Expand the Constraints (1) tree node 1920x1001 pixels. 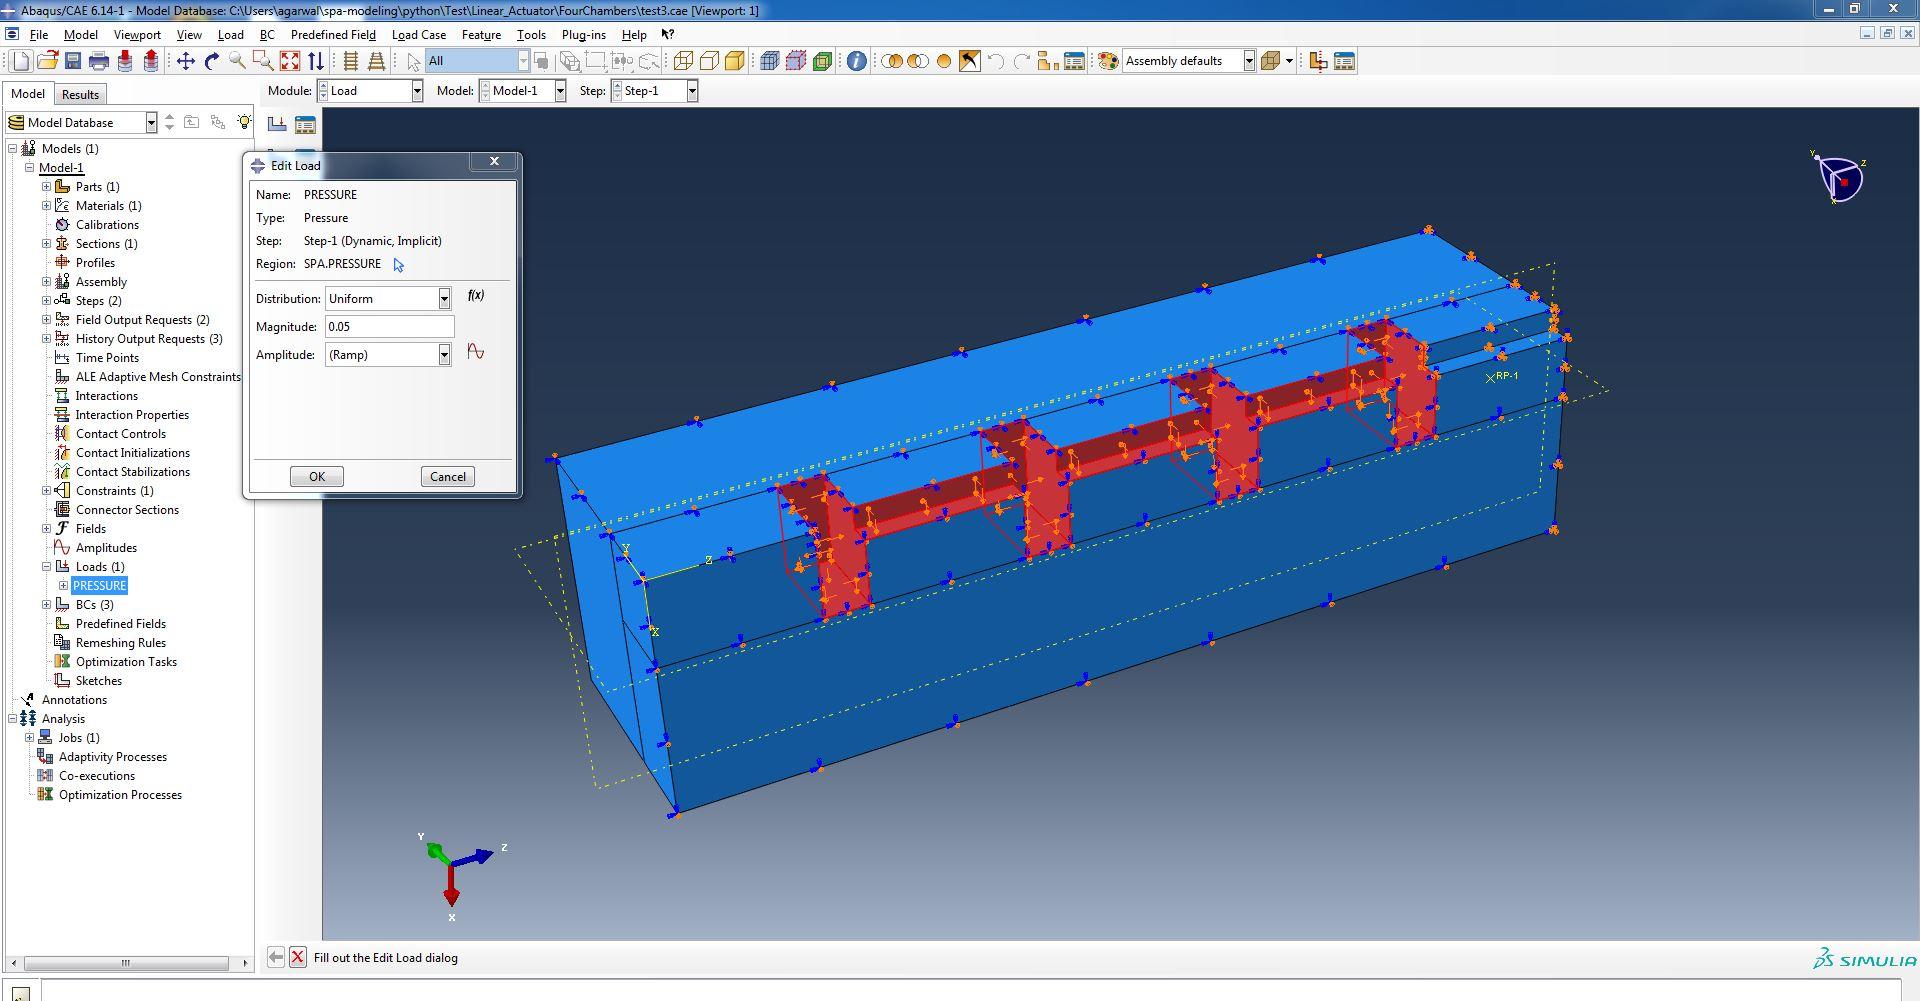[x=46, y=491]
